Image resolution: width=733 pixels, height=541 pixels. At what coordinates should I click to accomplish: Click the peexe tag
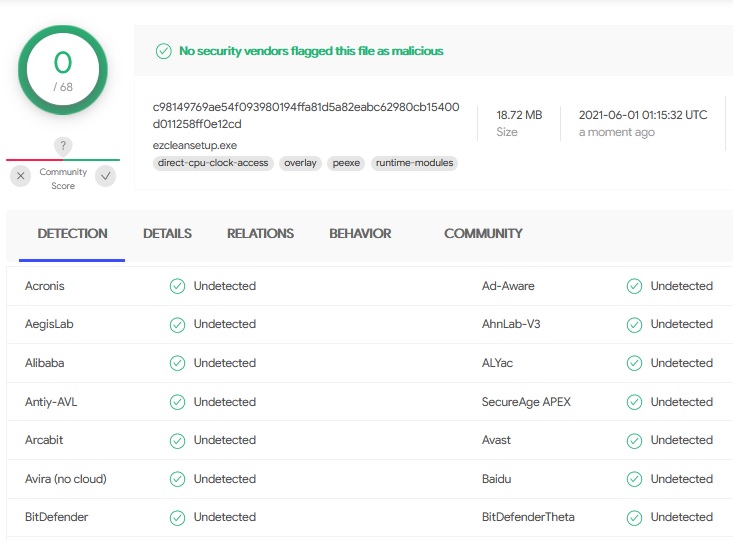click(346, 163)
